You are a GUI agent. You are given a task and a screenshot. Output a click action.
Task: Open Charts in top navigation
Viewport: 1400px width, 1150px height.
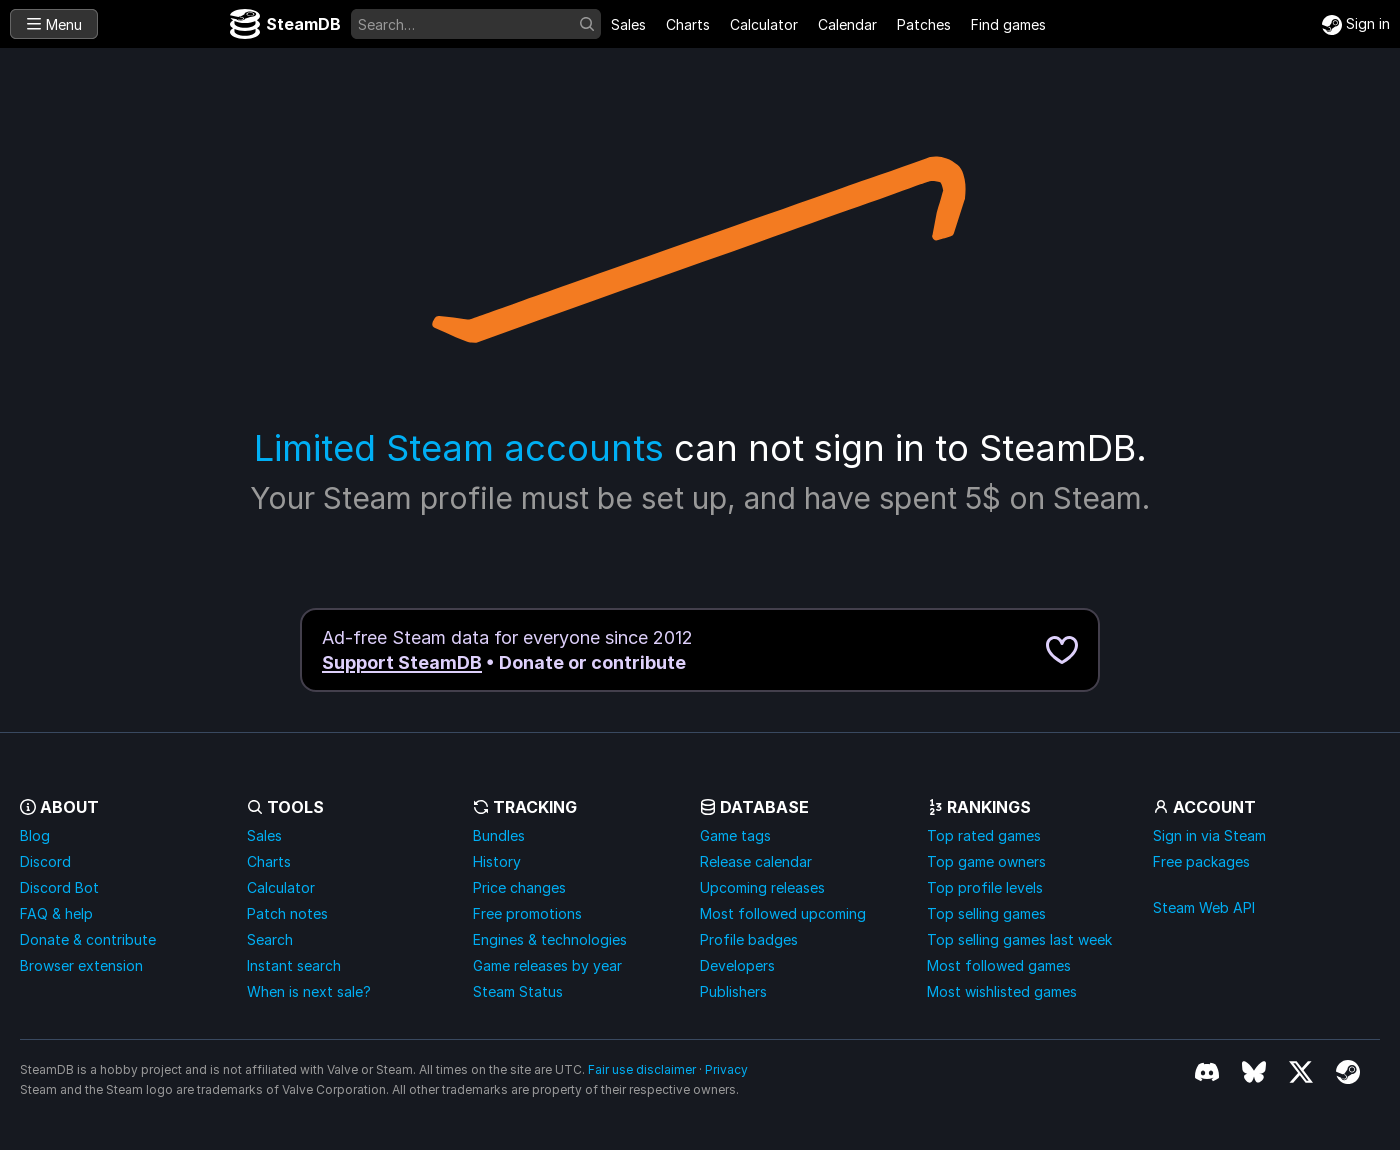pos(688,25)
